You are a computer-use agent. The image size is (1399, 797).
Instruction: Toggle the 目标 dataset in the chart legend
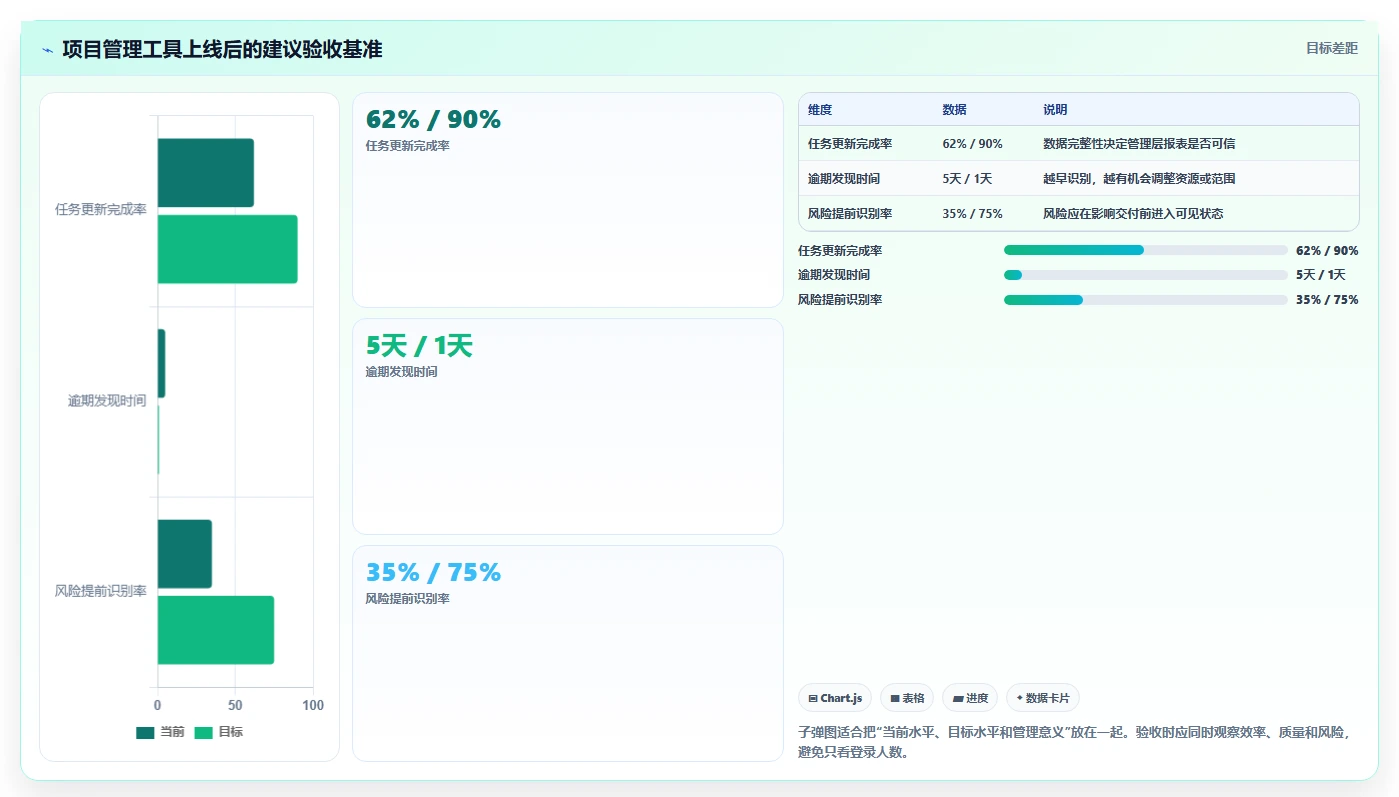pos(219,732)
